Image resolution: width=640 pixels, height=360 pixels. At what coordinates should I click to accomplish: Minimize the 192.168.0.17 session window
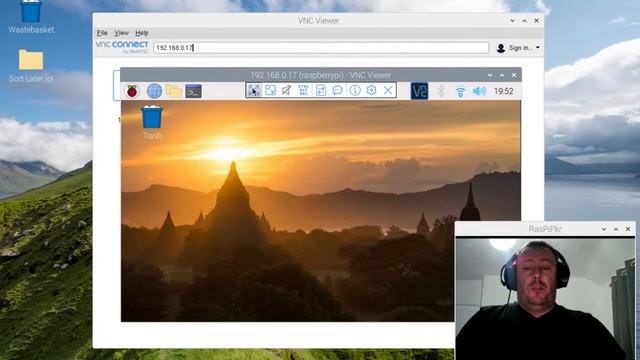490,75
